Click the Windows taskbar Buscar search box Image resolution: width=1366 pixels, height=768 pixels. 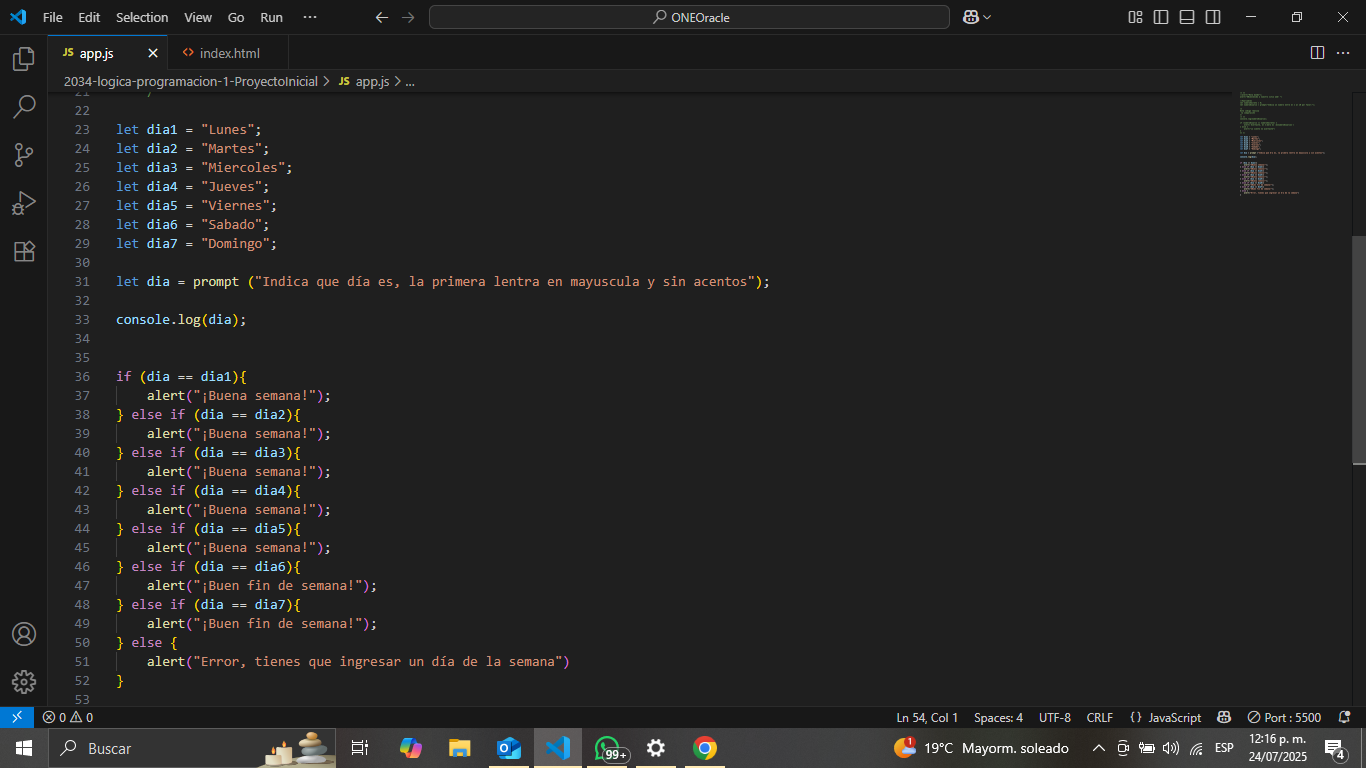pyautogui.click(x=192, y=748)
